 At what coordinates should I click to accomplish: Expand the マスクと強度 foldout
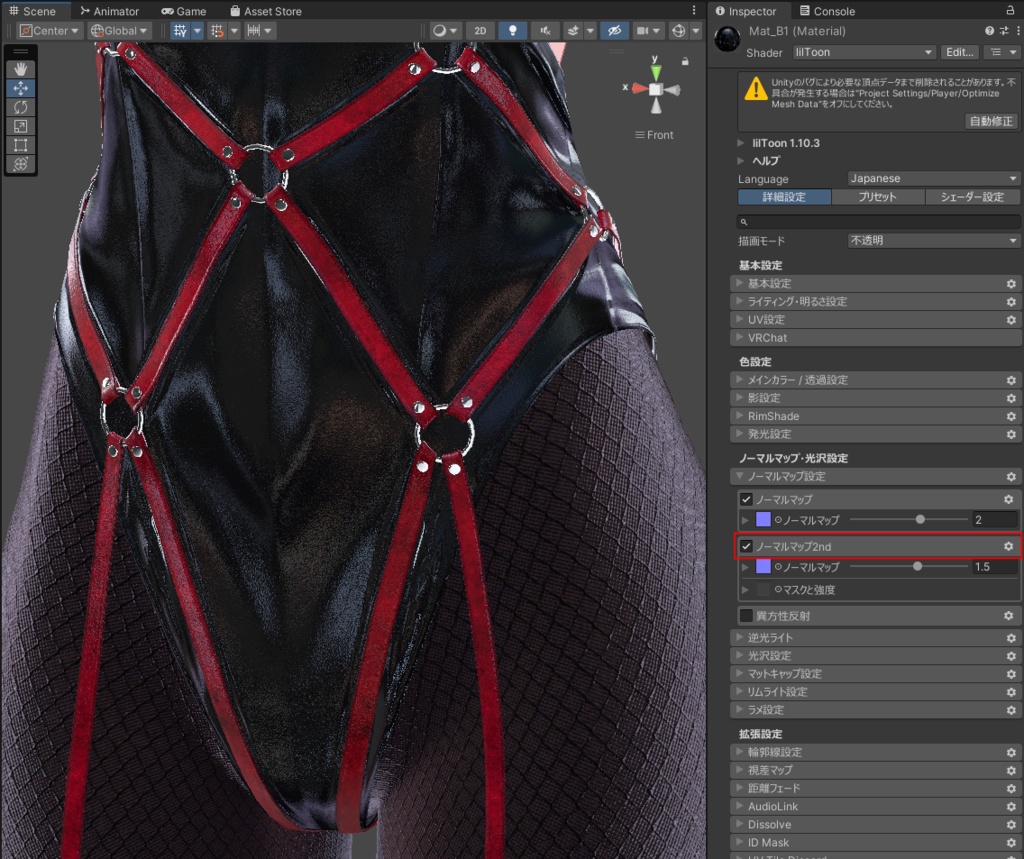[x=745, y=589]
